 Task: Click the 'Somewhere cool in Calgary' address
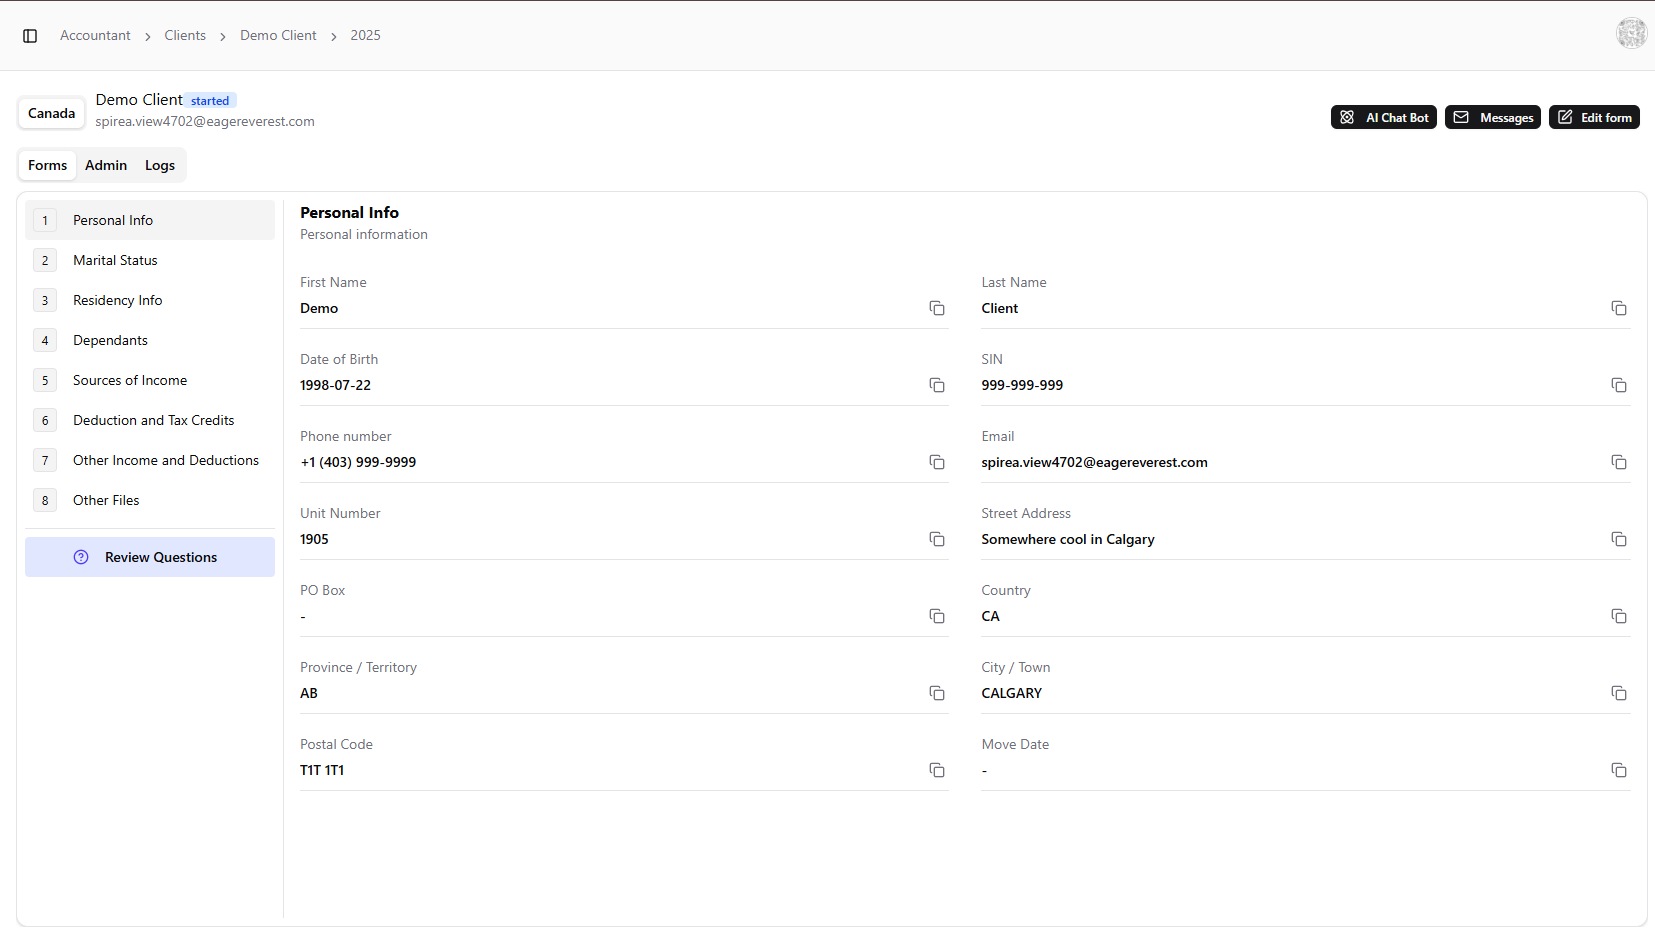[1068, 539]
